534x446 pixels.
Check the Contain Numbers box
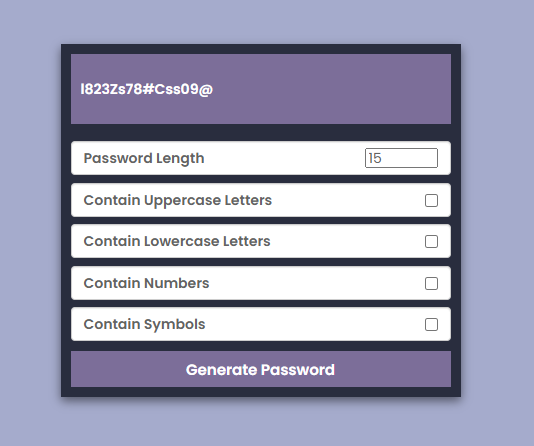[x=431, y=283]
